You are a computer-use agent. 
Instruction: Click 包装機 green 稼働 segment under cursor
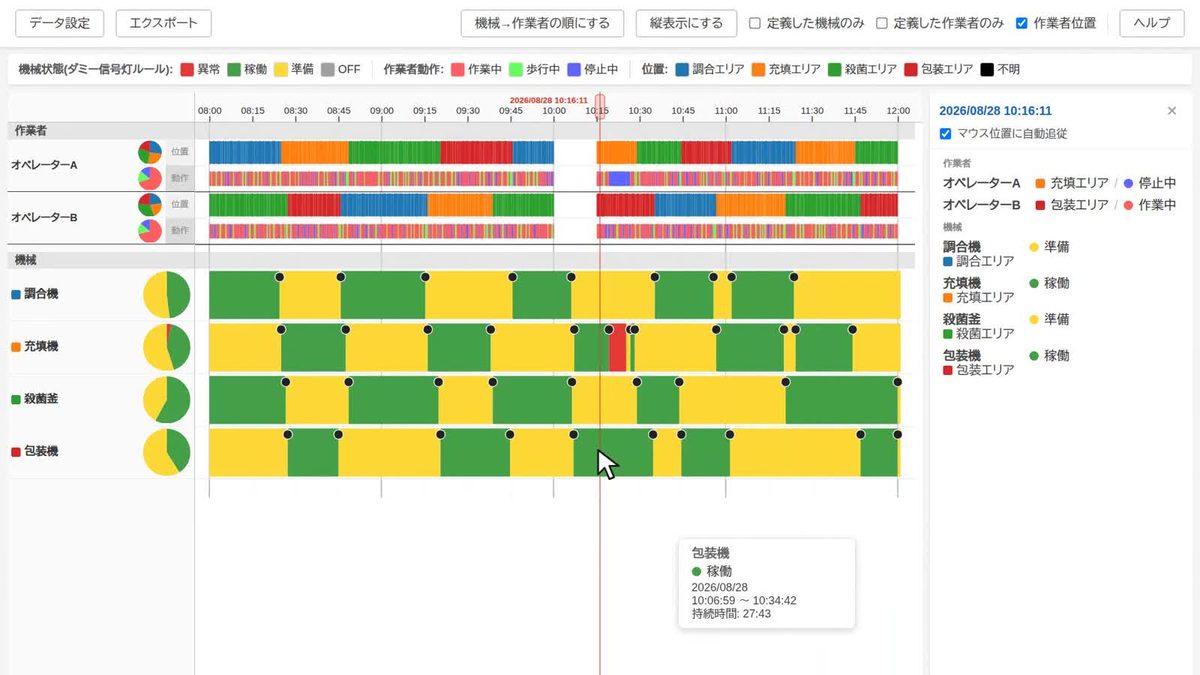(613, 452)
